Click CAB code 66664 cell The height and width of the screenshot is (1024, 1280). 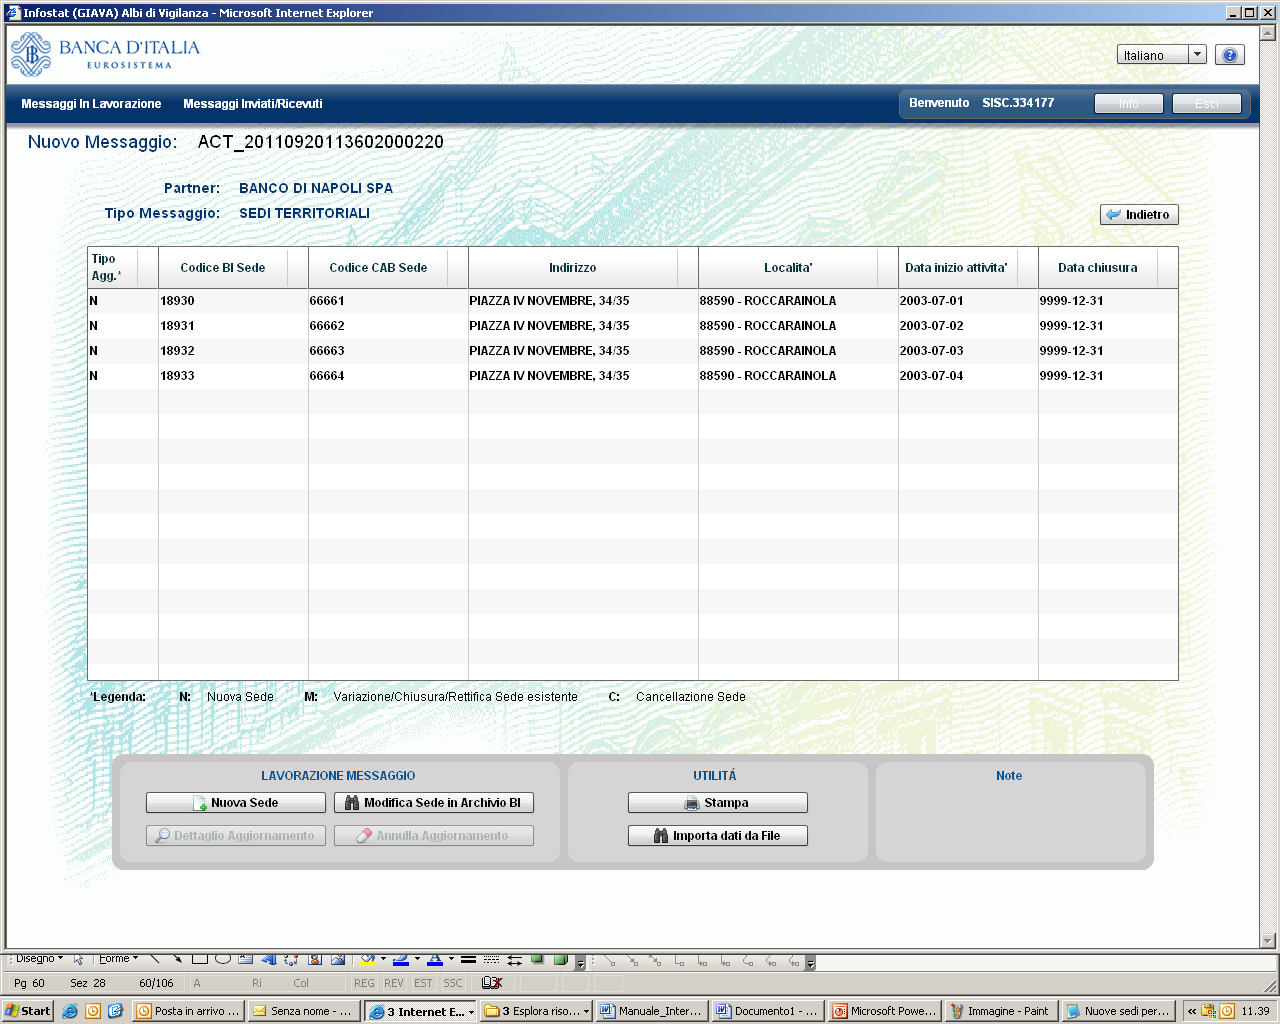[x=388, y=376]
